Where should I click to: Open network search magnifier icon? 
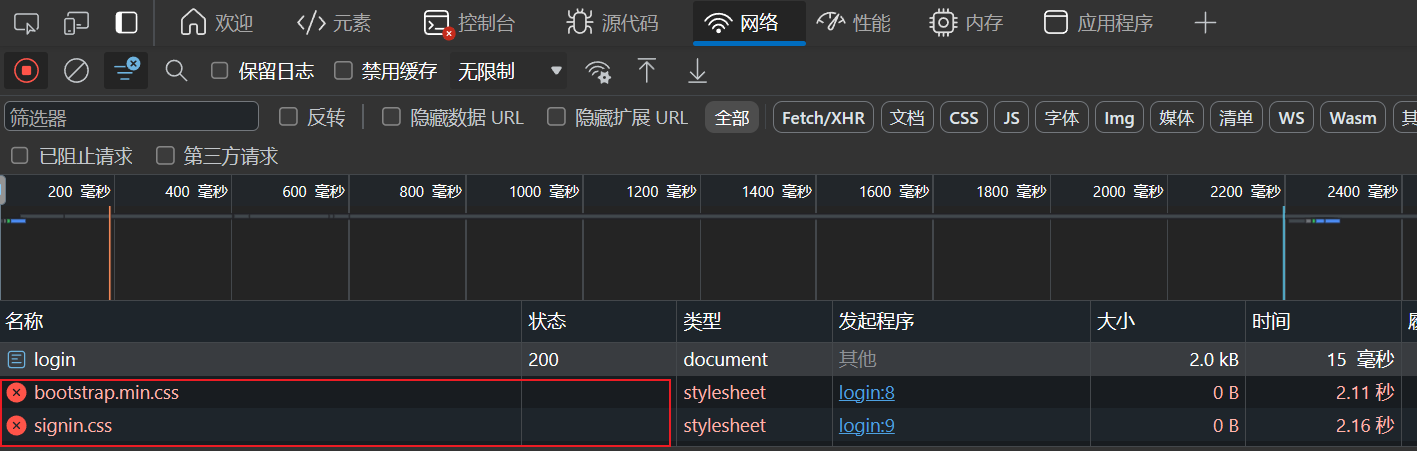(x=176, y=71)
